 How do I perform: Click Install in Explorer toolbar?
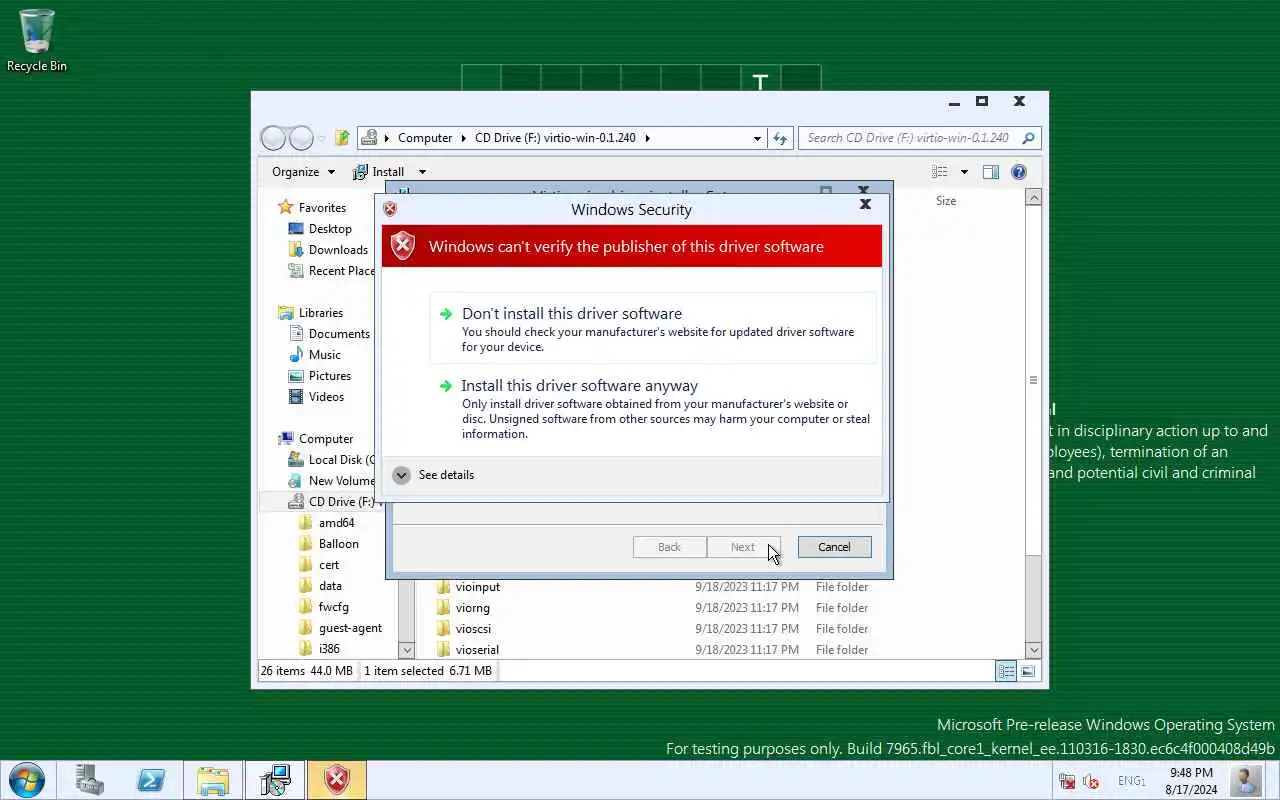[379, 172]
